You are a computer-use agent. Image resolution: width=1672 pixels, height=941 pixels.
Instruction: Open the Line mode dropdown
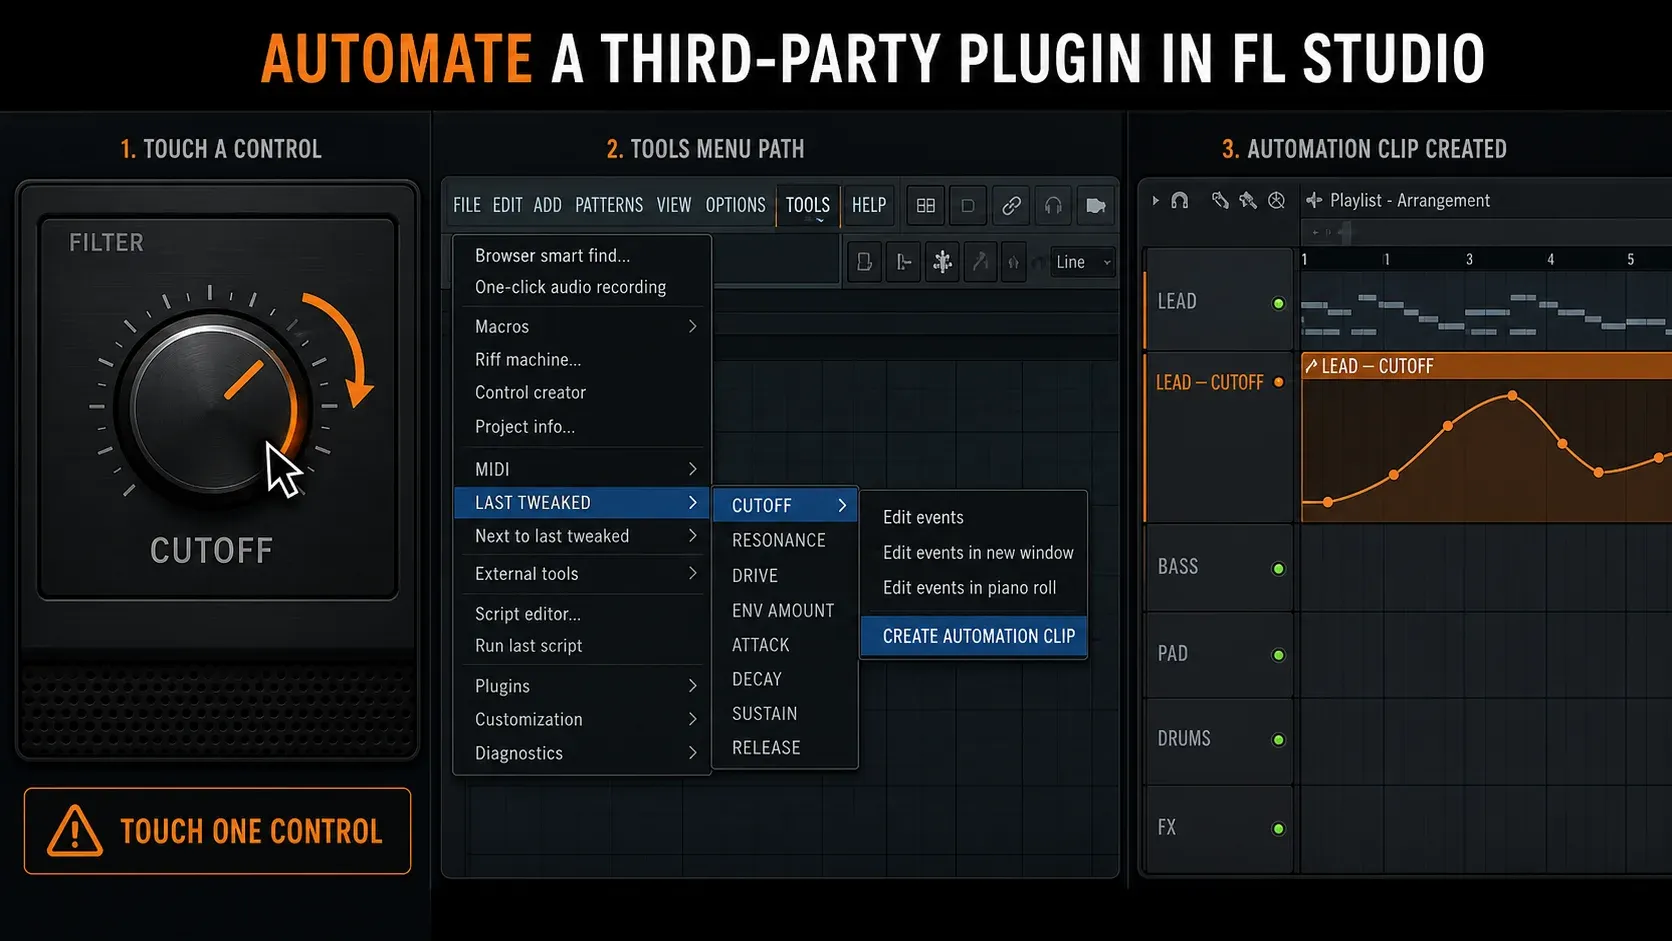(x=1082, y=262)
